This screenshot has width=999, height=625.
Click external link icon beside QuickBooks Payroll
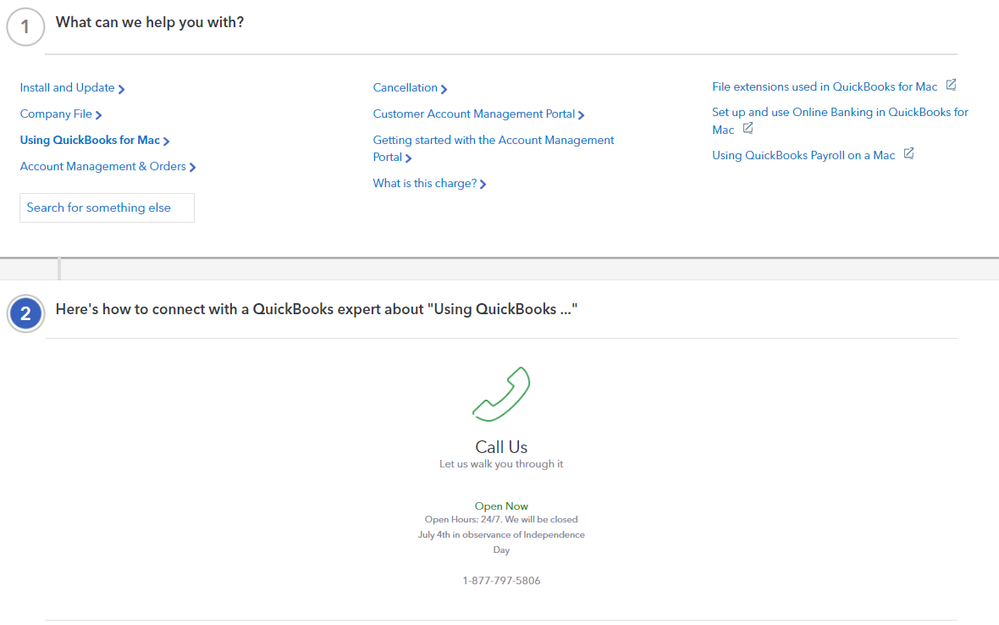(908, 153)
